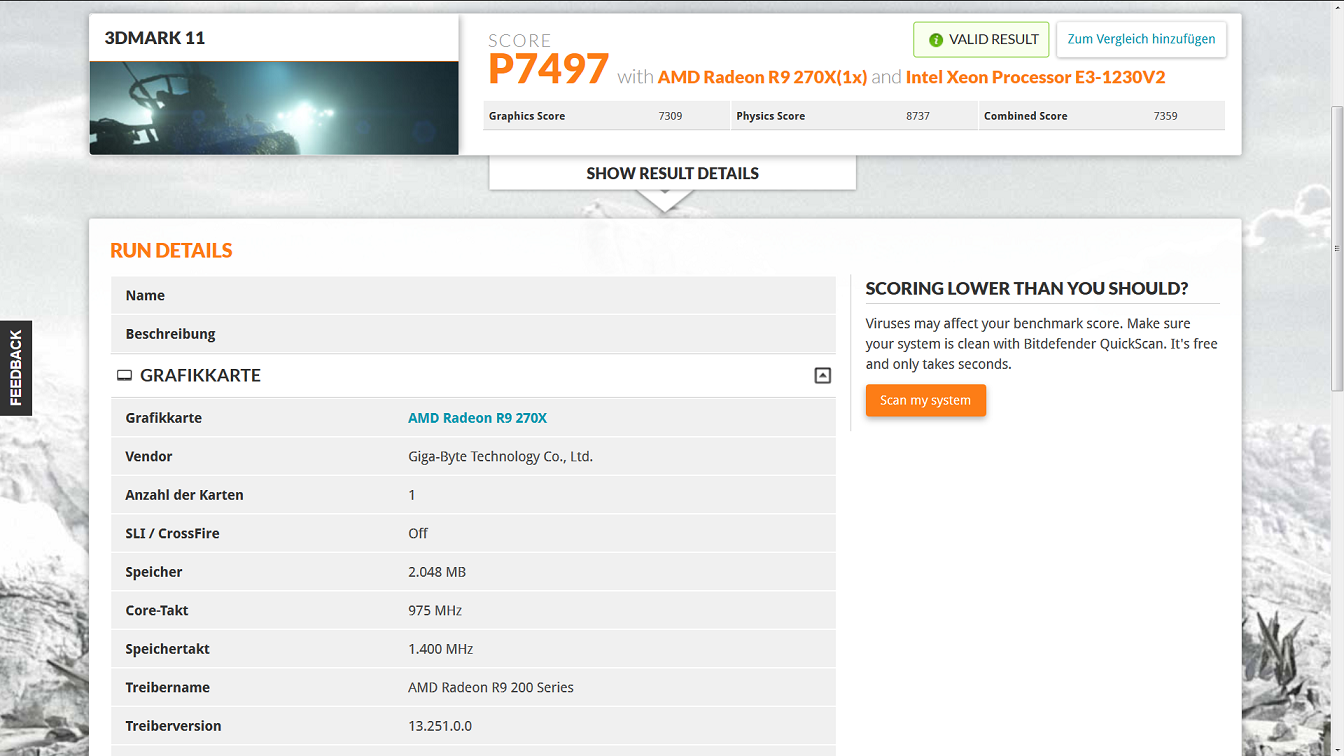Click the '975 MHz' core clock value
Viewport: 1344px width, 756px height.
pyautogui.click(x=435, y=611)
